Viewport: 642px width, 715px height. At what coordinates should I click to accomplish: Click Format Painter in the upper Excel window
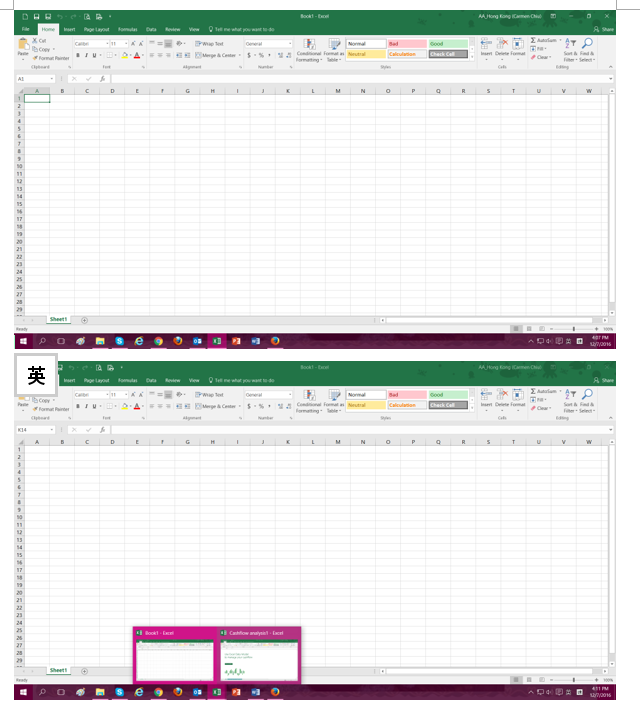click(51, 58)
